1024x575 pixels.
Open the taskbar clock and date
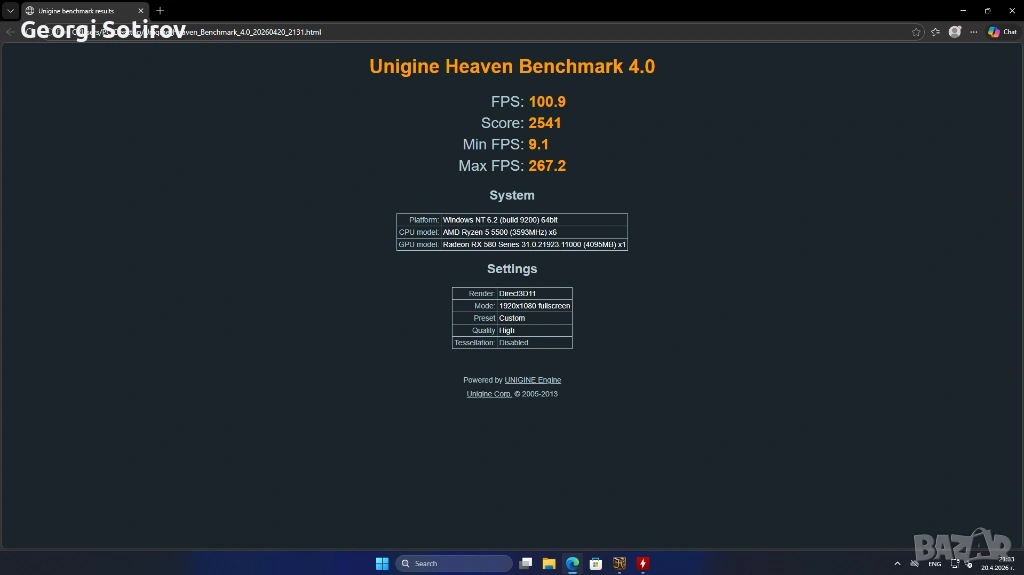1001,563
